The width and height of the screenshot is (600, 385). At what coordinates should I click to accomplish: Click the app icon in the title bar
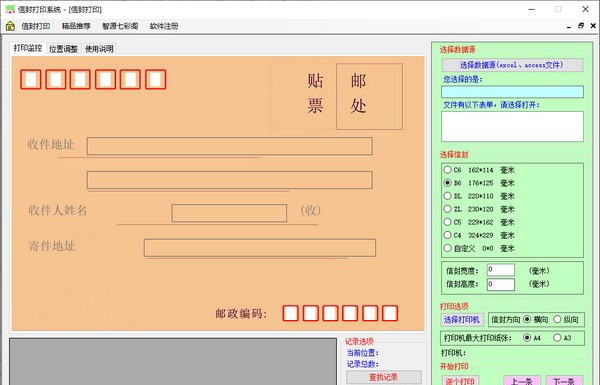(x=10, y=9)
